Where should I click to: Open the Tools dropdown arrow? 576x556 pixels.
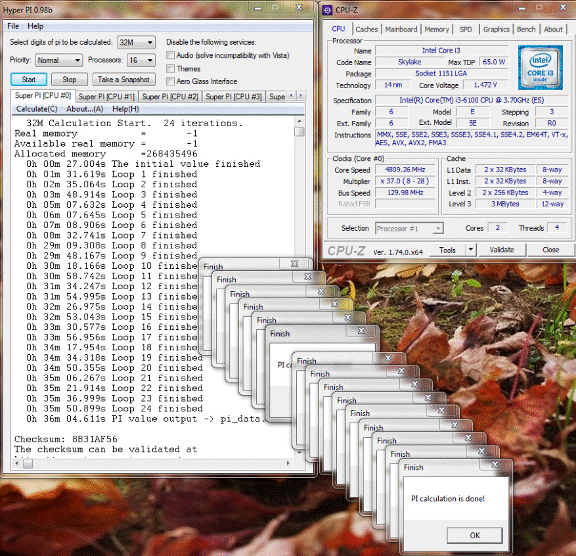tap(471, 250)
